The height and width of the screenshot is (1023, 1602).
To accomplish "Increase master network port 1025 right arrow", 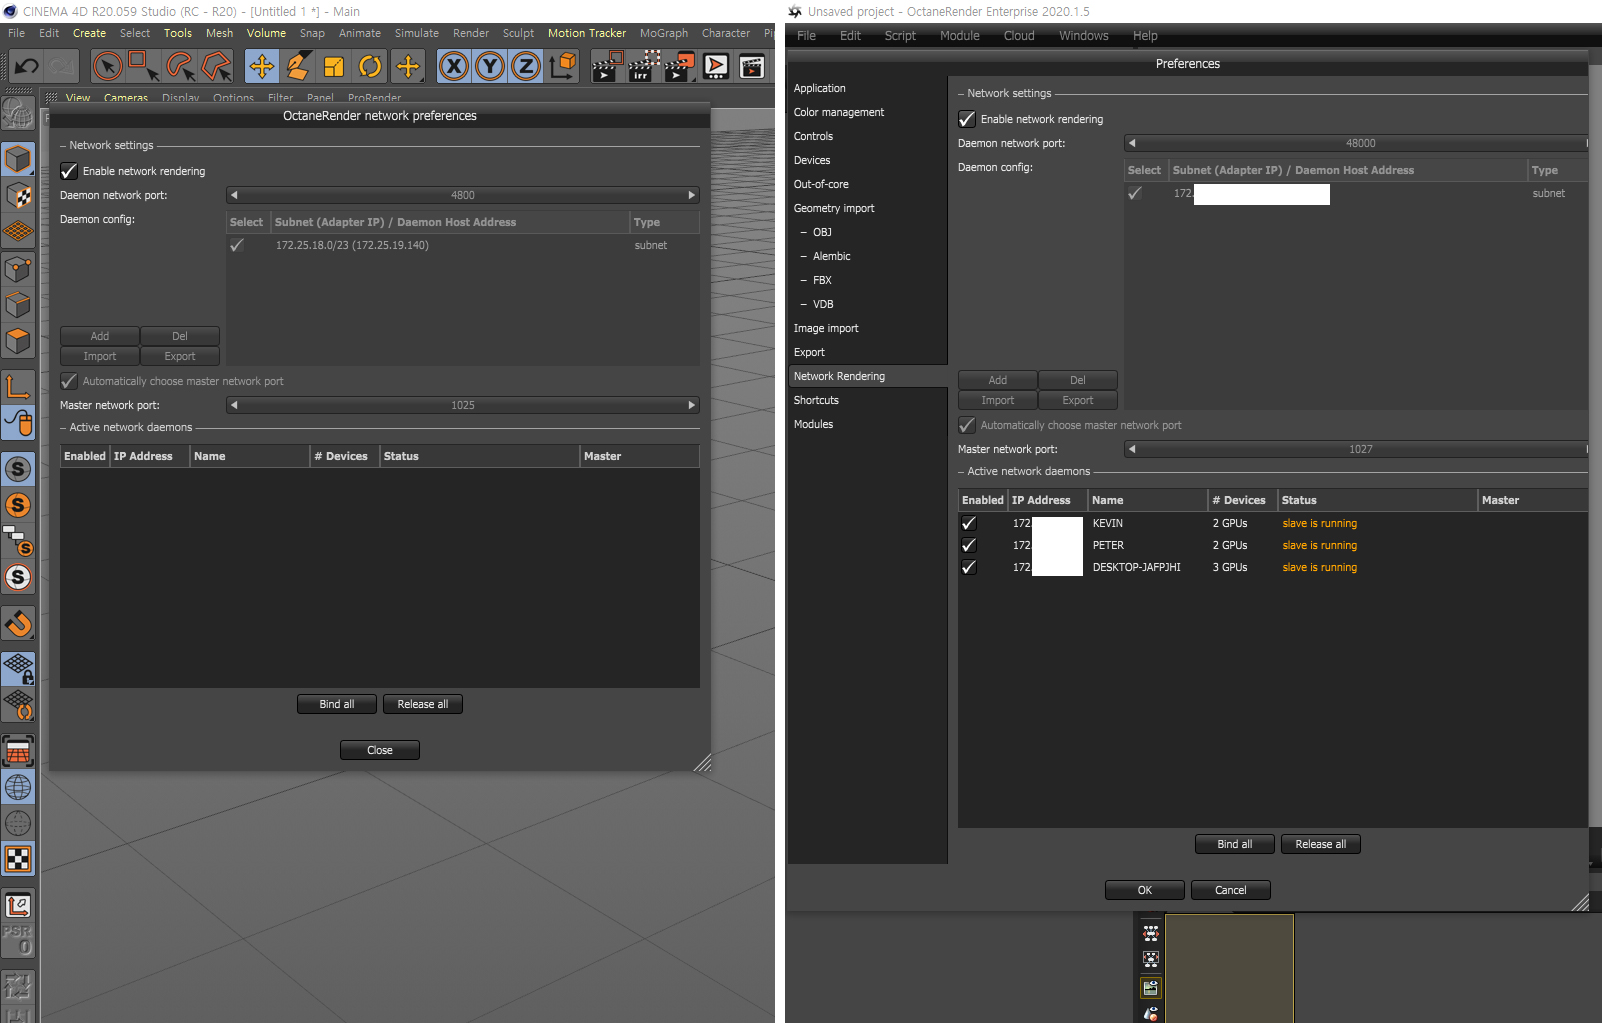I will (691, 405).
